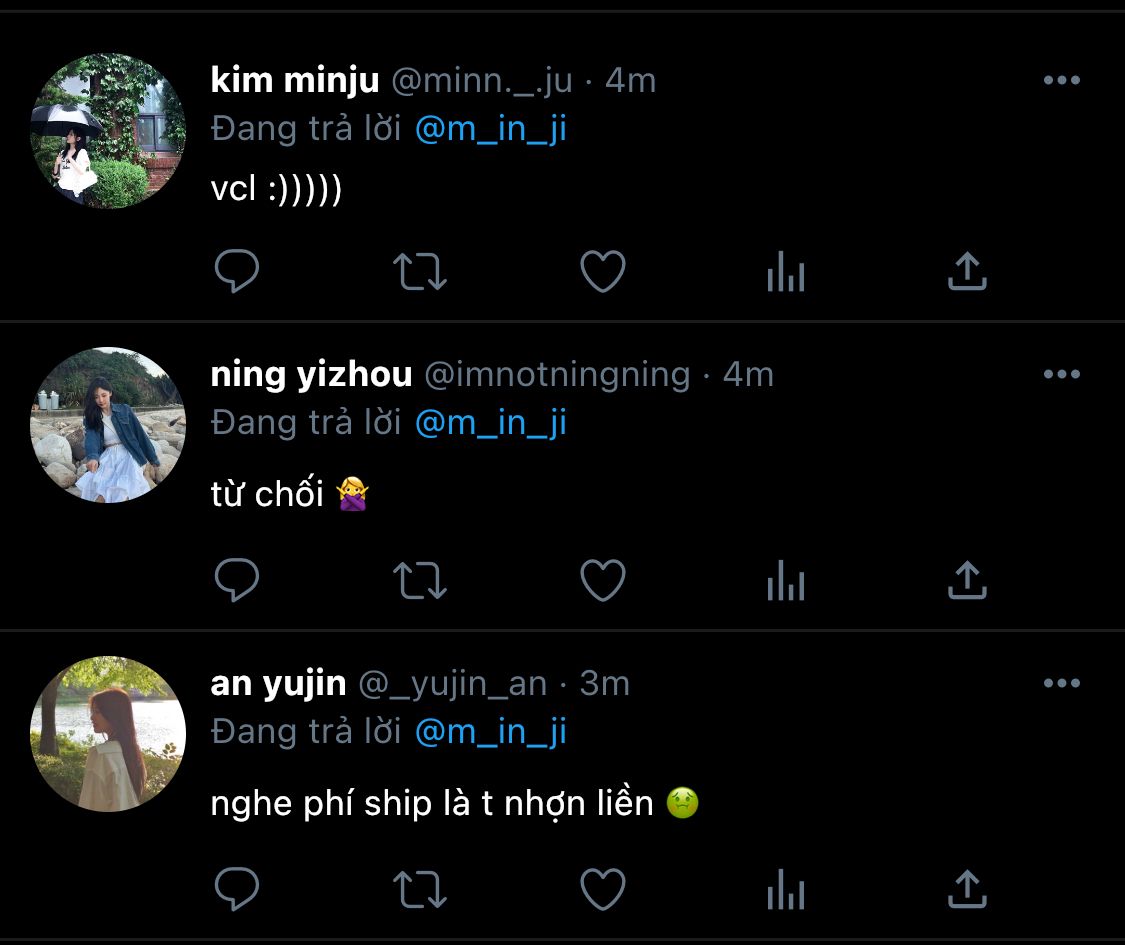Like kim minju's tweet
Viewport: 1125px width, 945px height.
click(603, 271)
